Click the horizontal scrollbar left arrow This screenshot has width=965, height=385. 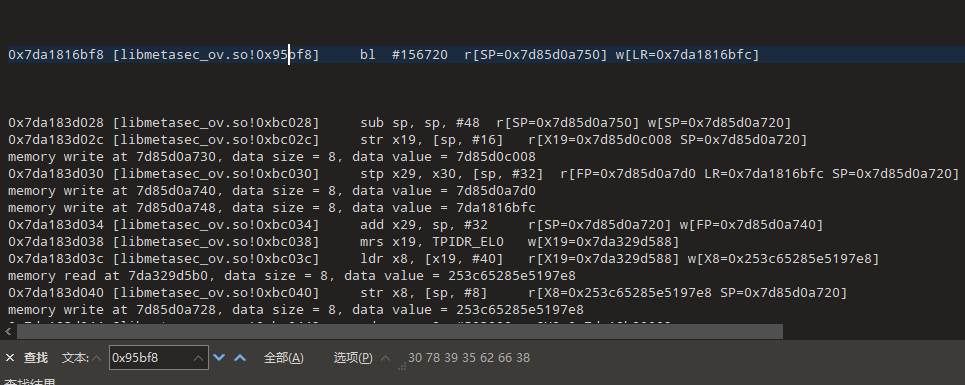tap(8, 331)
